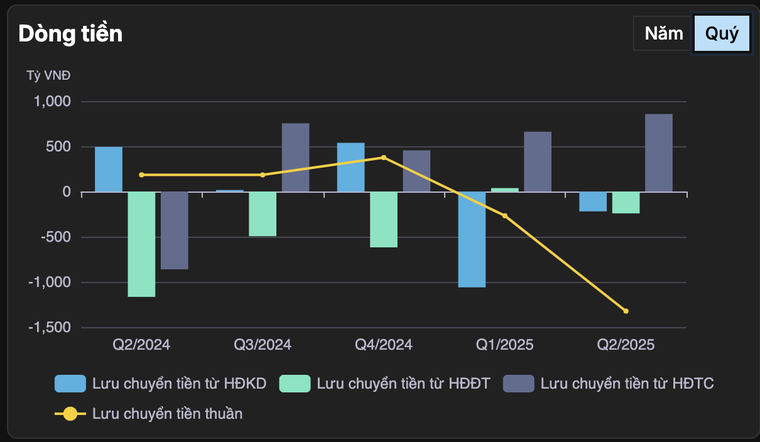Select the blue HĐKD bar in Q1/2025
The height and width of the screenshot is (442, 760).
(x=472, y=239)
